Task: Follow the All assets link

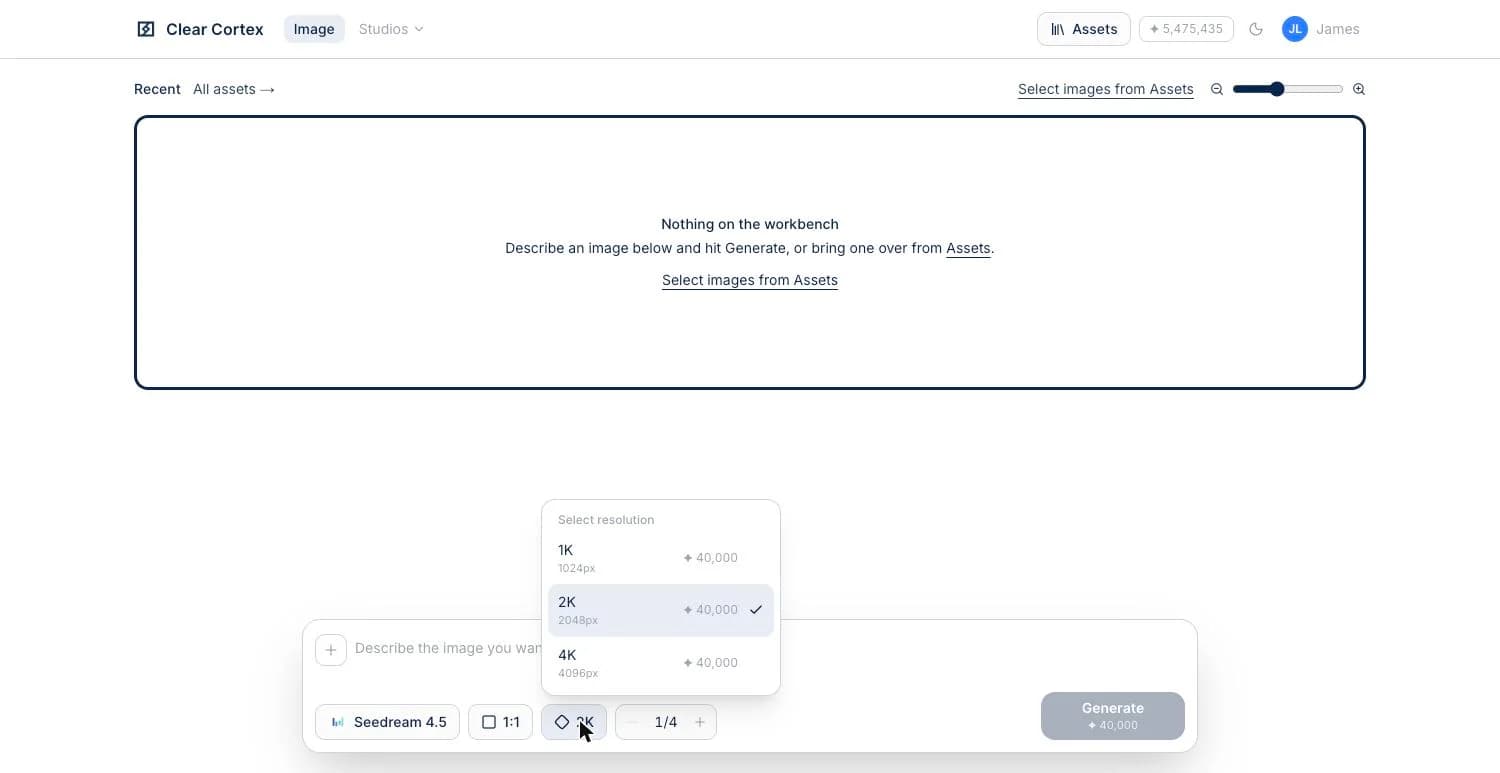Action: 234,89
